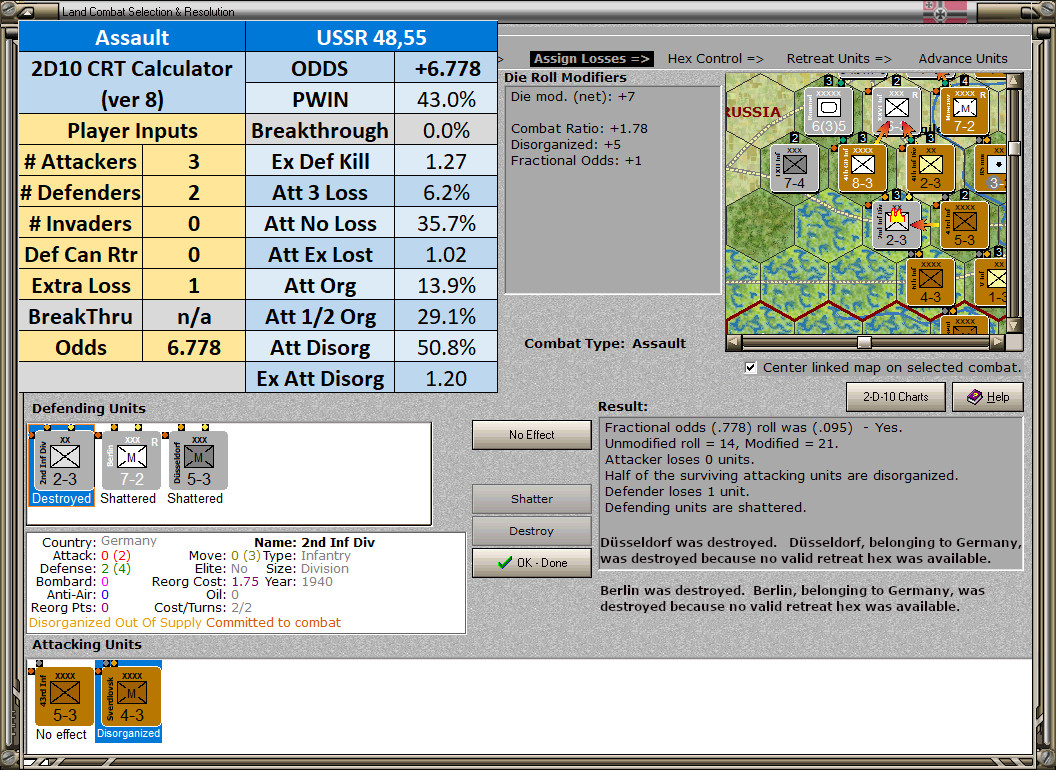Shatter the selected unit
Screen dimensions: 1056x770
531,499
